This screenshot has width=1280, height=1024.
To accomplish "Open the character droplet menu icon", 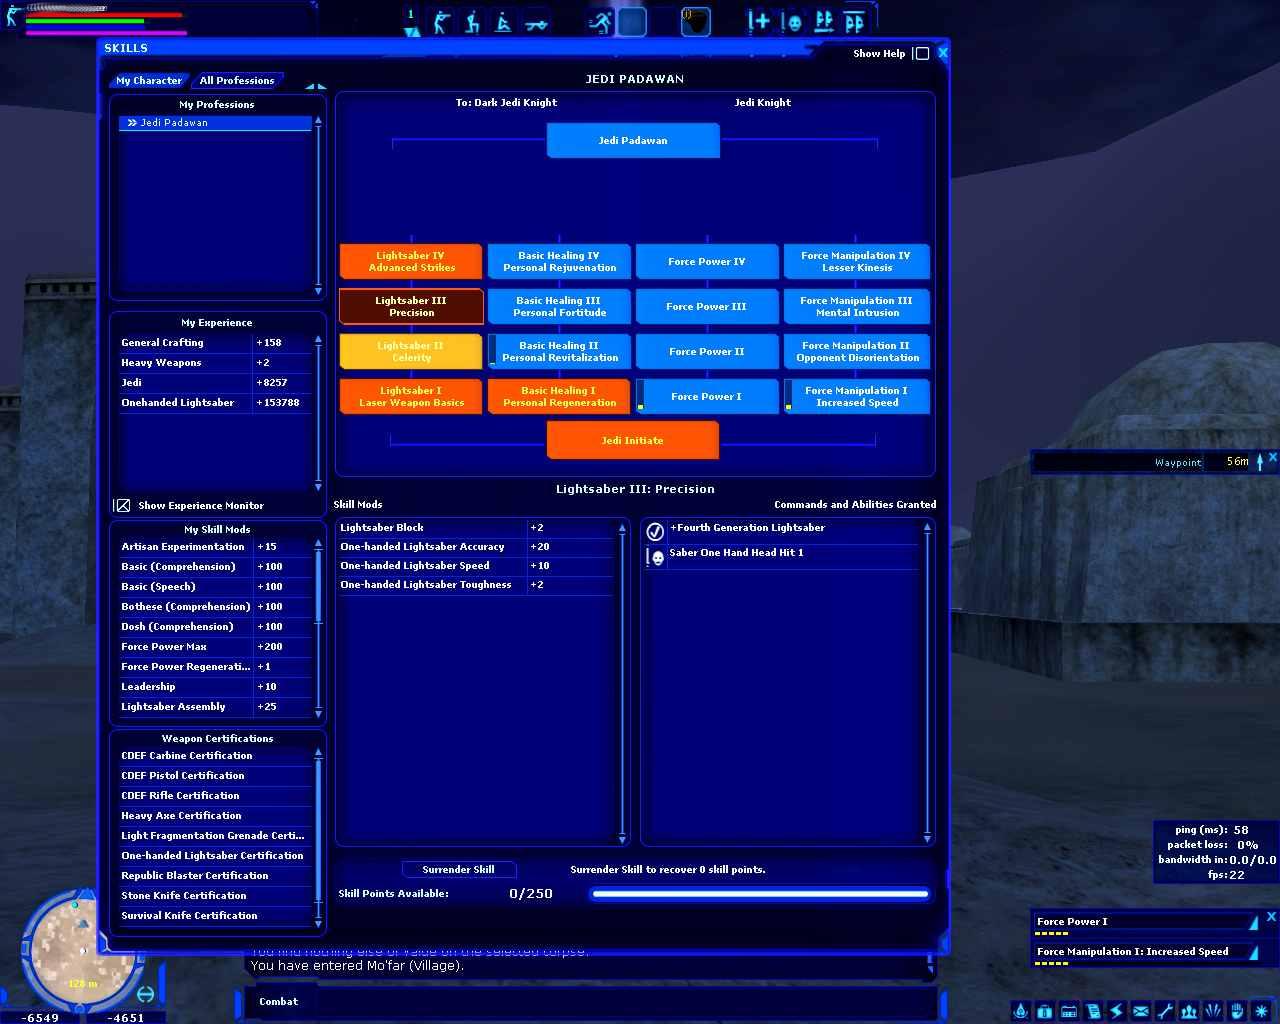I will click(1020, 1011).
